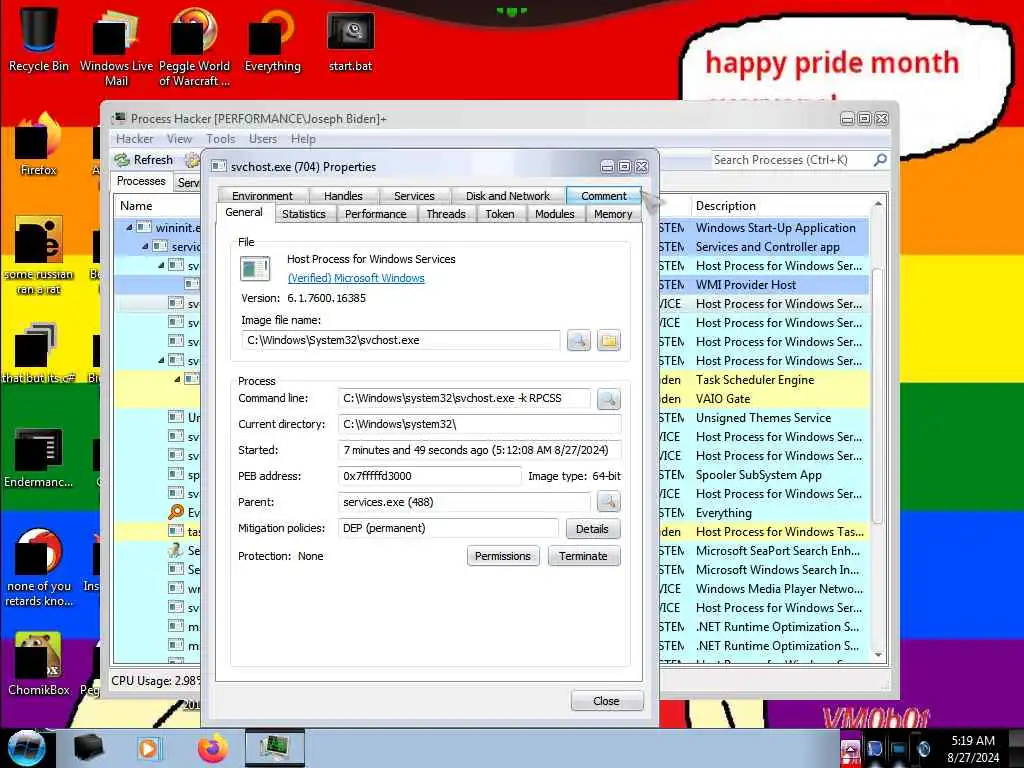This screenshot has height=768, width=1024.
Task: Select the Windows Media Player Netwo... row
Action: 779,588
